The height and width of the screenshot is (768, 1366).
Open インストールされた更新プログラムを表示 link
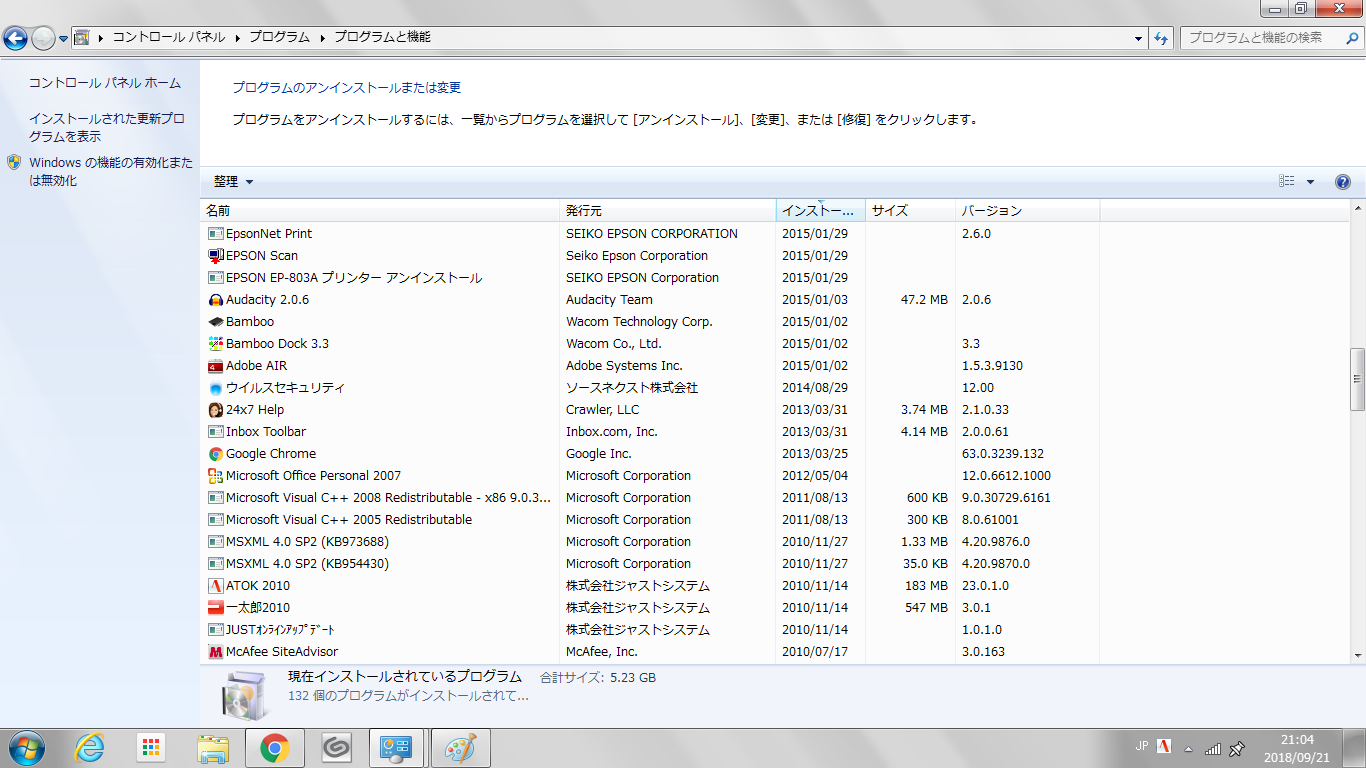point(107,128)
